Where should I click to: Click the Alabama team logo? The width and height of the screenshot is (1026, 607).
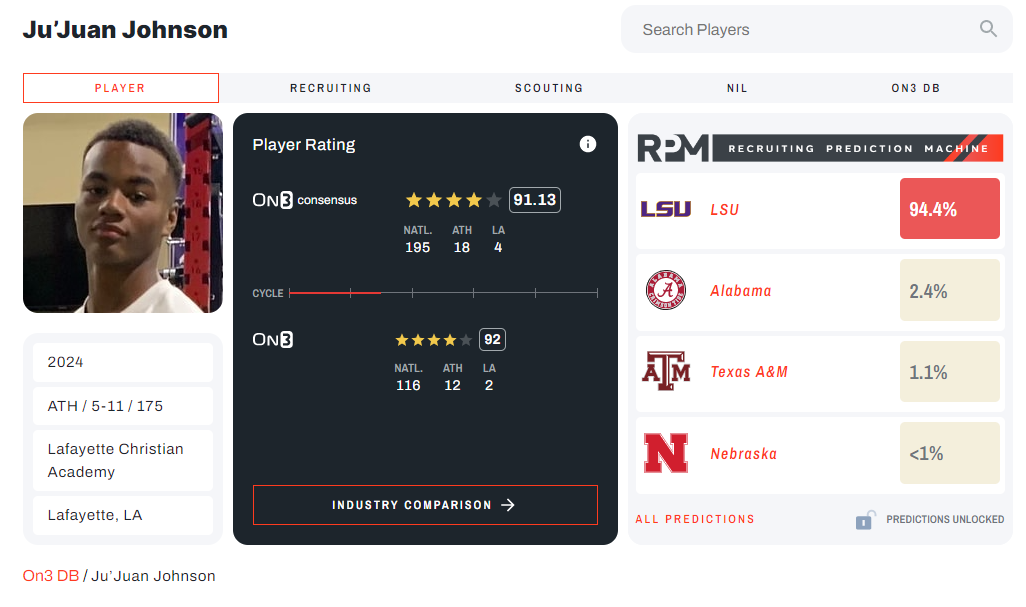click(x=665, y=291)
